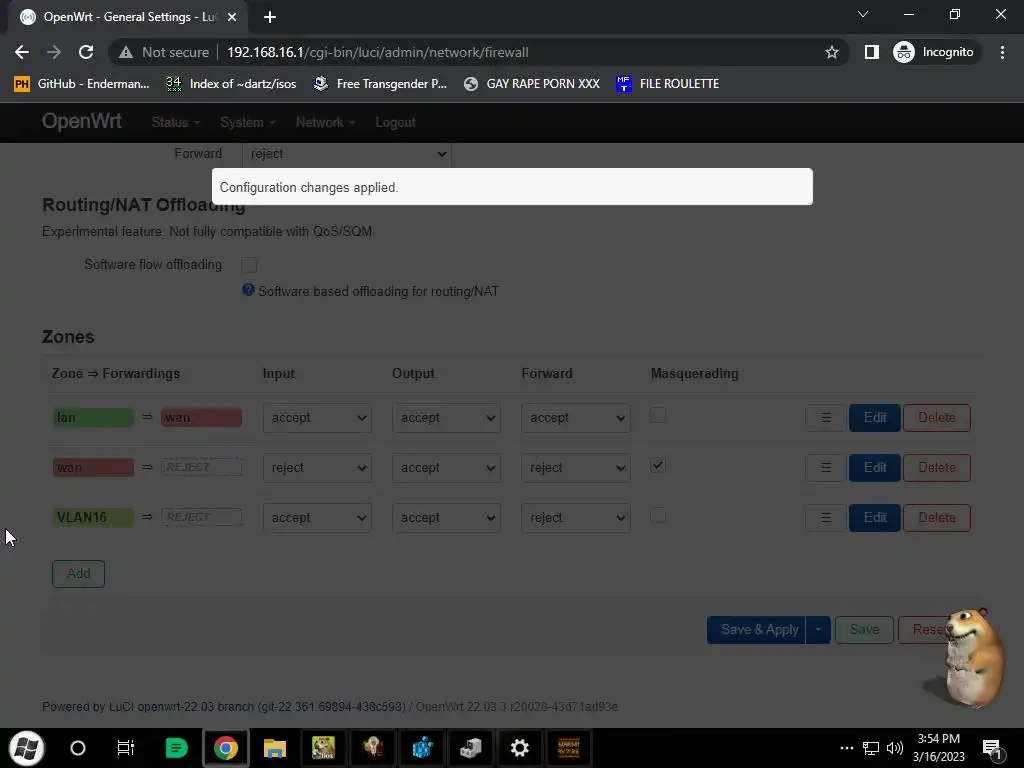This screenshot has height=768, width=1024.
Task: Open File Explorer from taskbar
Action: click(275, 748)
